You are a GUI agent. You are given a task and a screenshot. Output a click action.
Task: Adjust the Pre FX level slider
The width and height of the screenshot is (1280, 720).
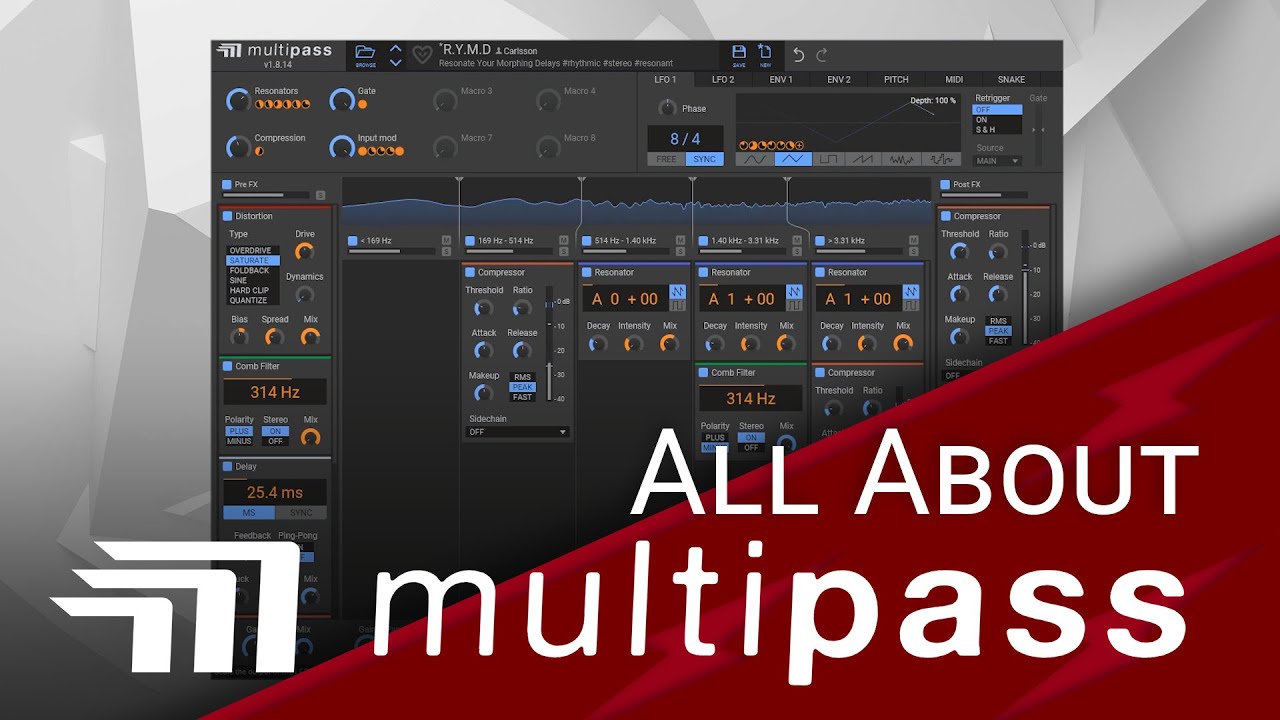(x=266, y=195)
